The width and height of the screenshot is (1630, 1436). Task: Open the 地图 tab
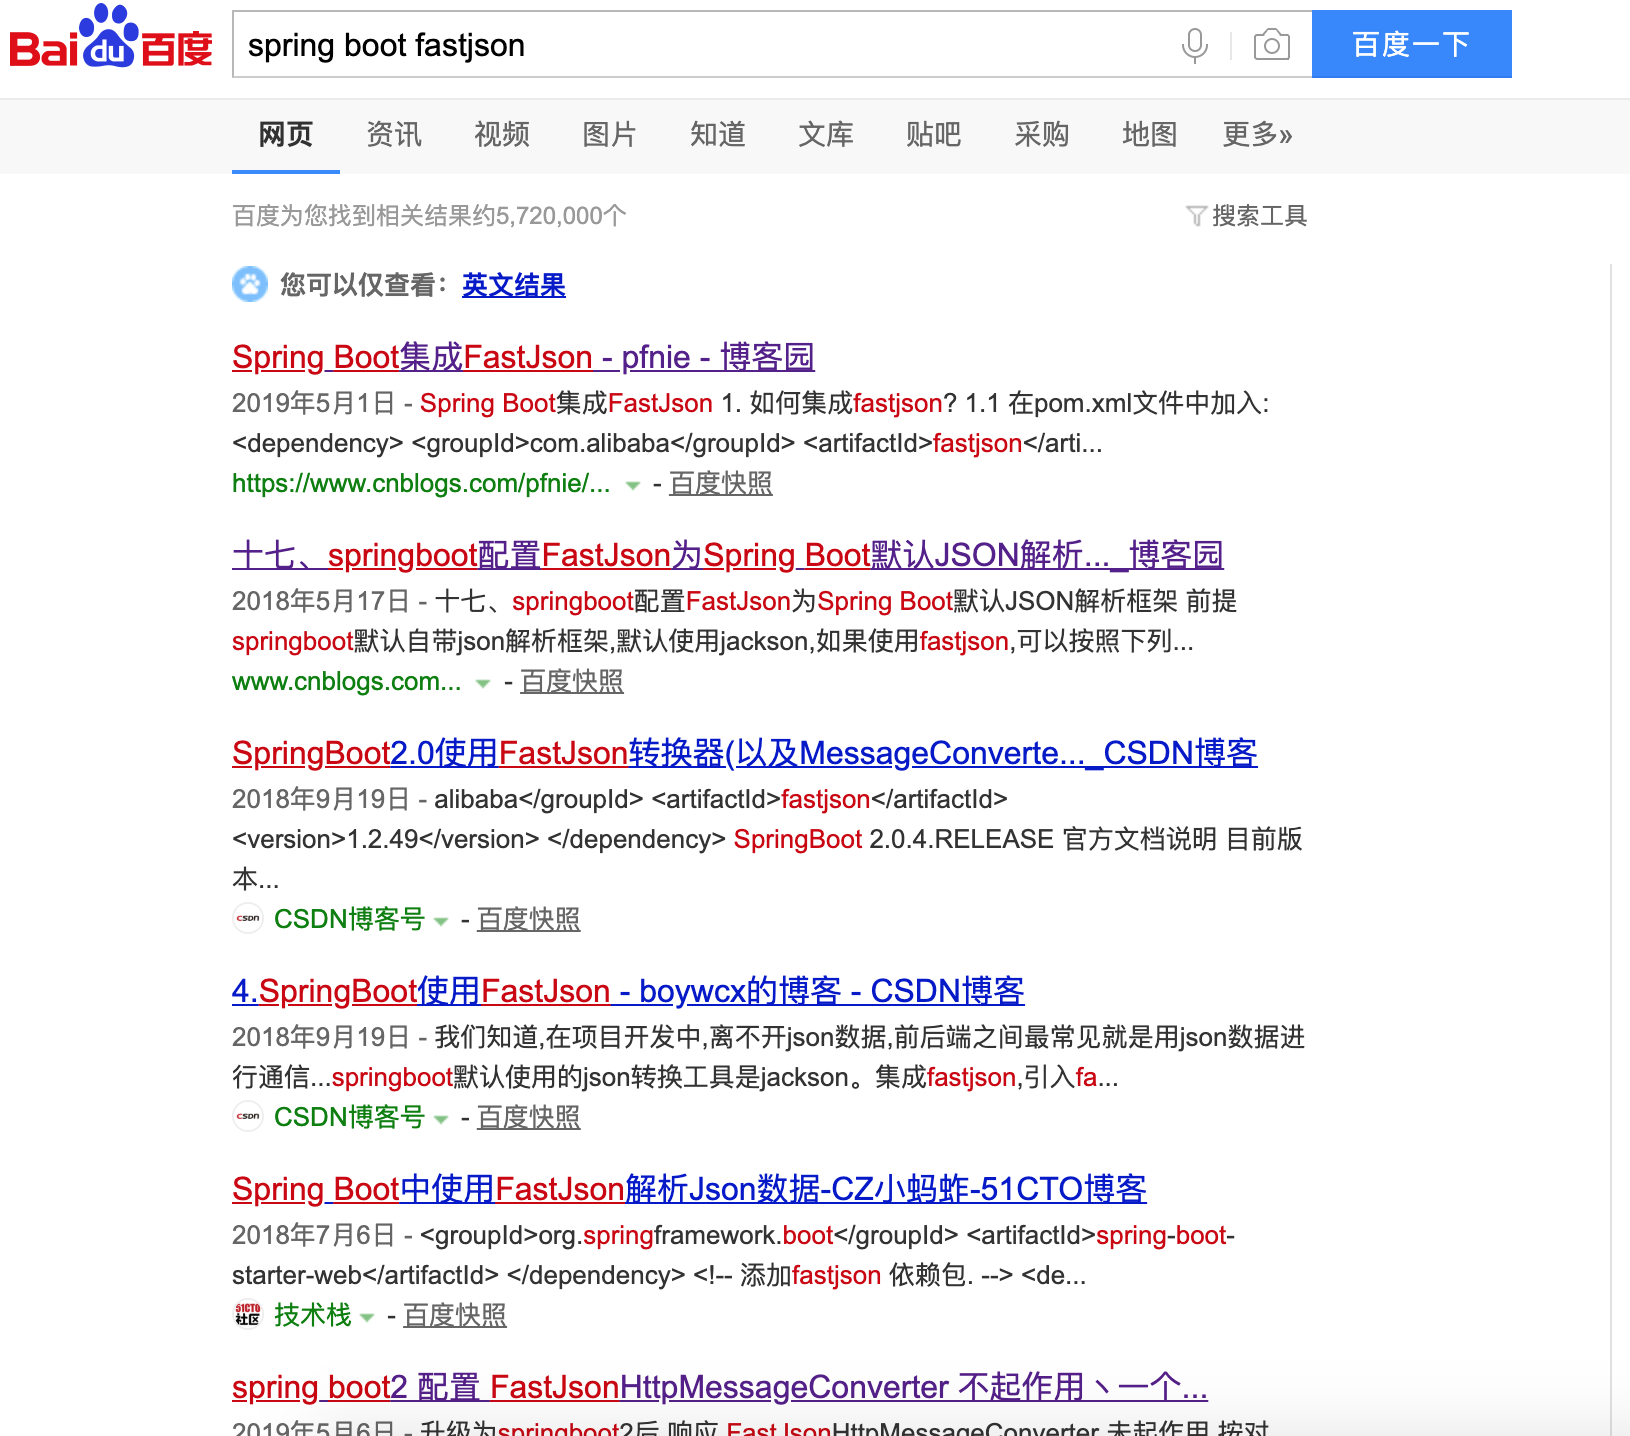[1150, 134]
